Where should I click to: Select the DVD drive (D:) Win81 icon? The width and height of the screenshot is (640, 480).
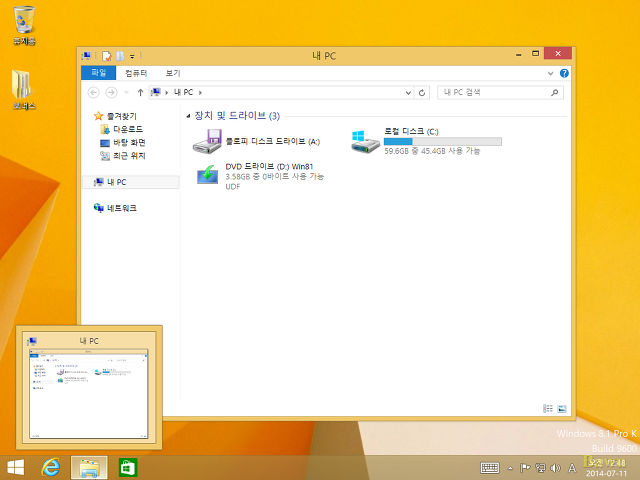(x=208, y=175)
